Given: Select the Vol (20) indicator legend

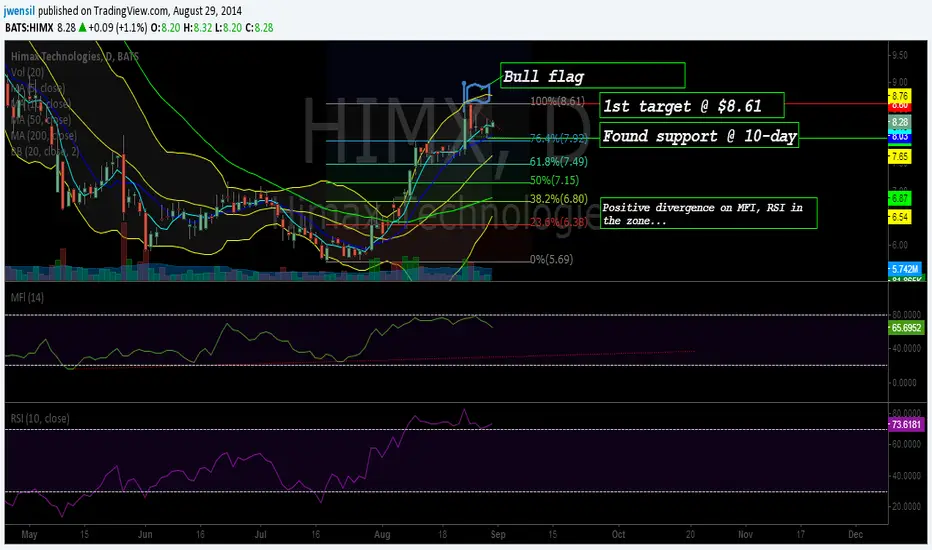Looking at the screenshot, I should point(27,72).
